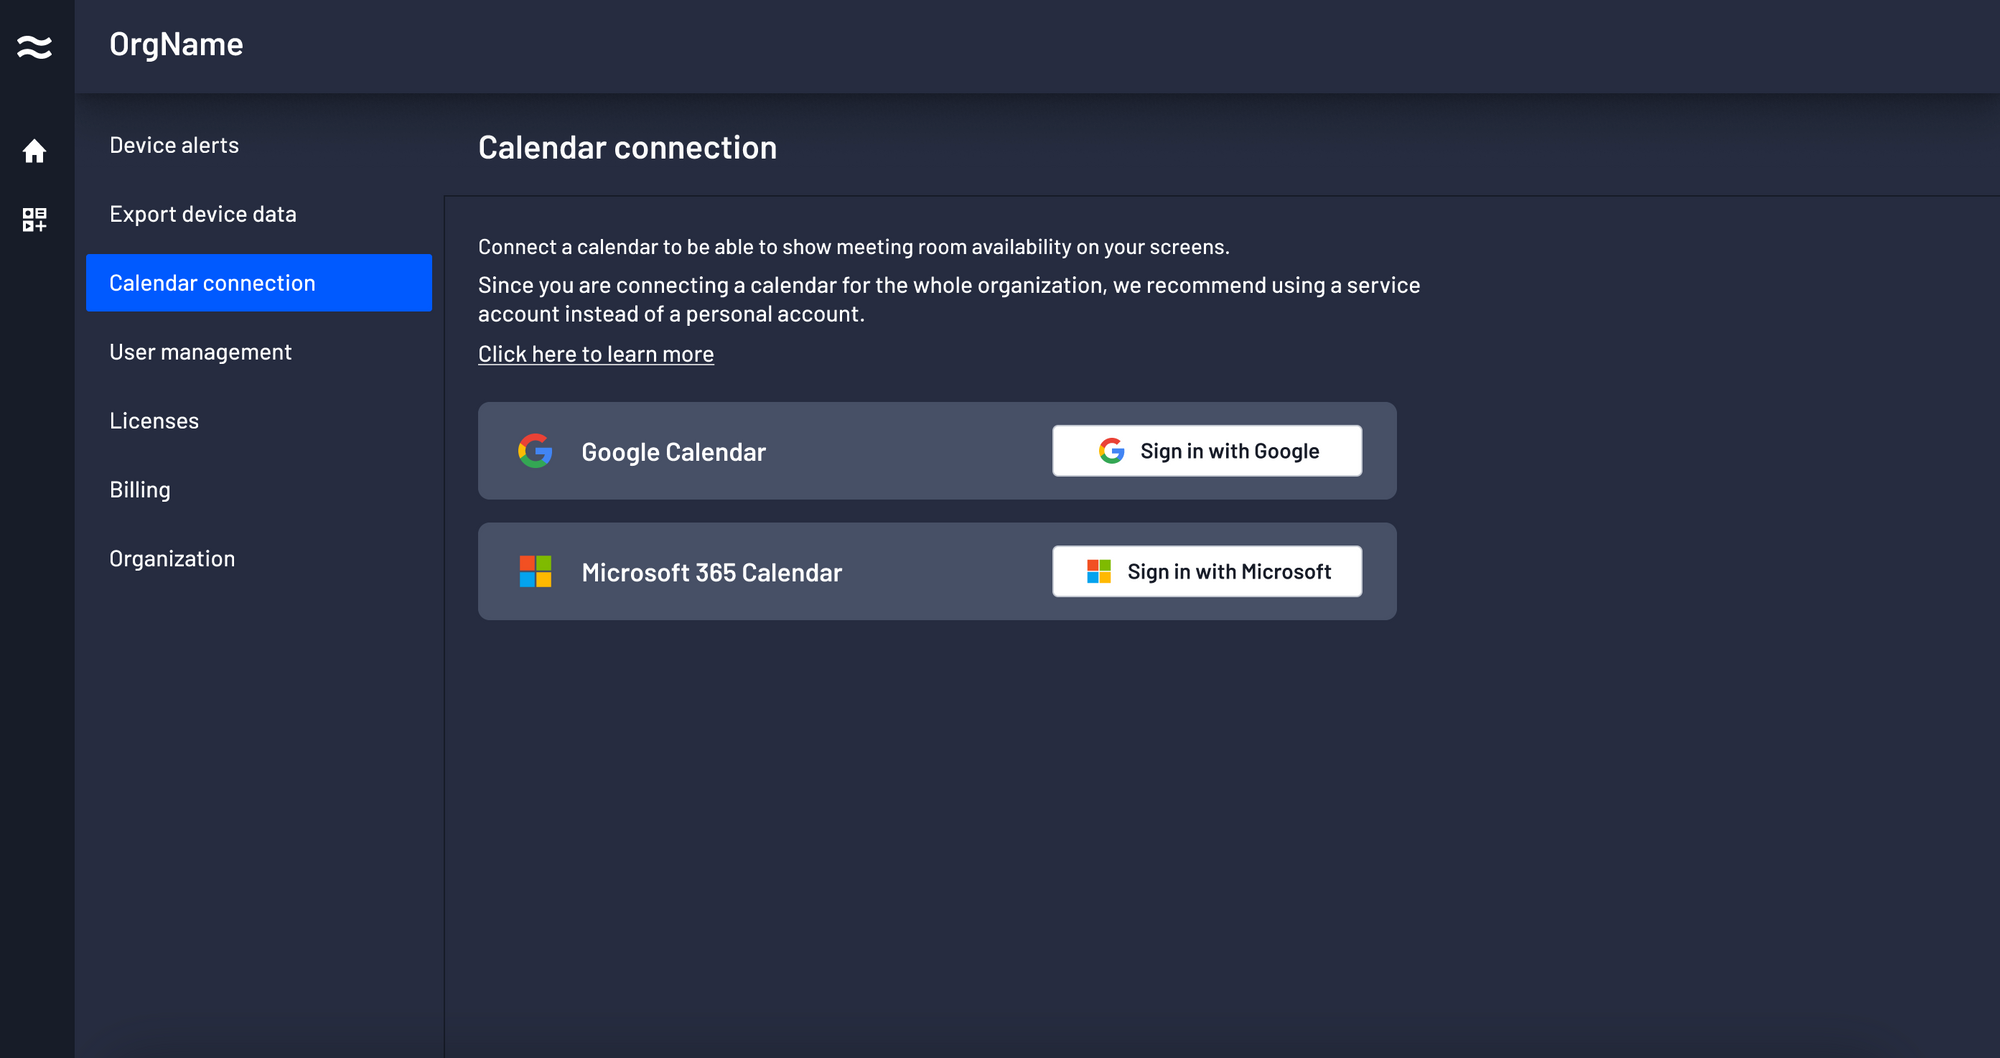Open User management settings
This screenshot has width=2000, height=1058.
click(x=200, y=352)
